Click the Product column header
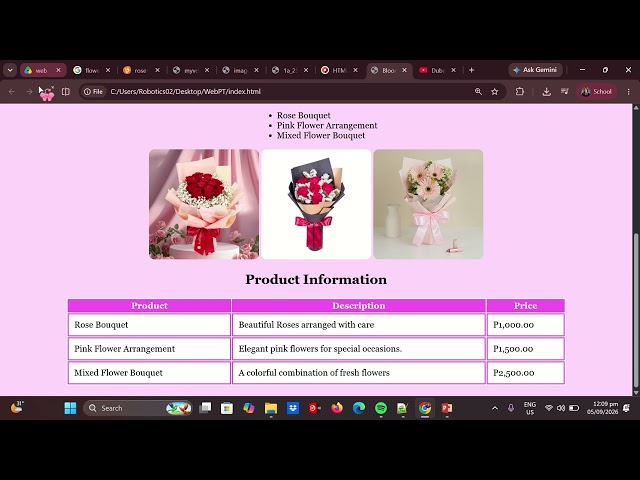 149,305
